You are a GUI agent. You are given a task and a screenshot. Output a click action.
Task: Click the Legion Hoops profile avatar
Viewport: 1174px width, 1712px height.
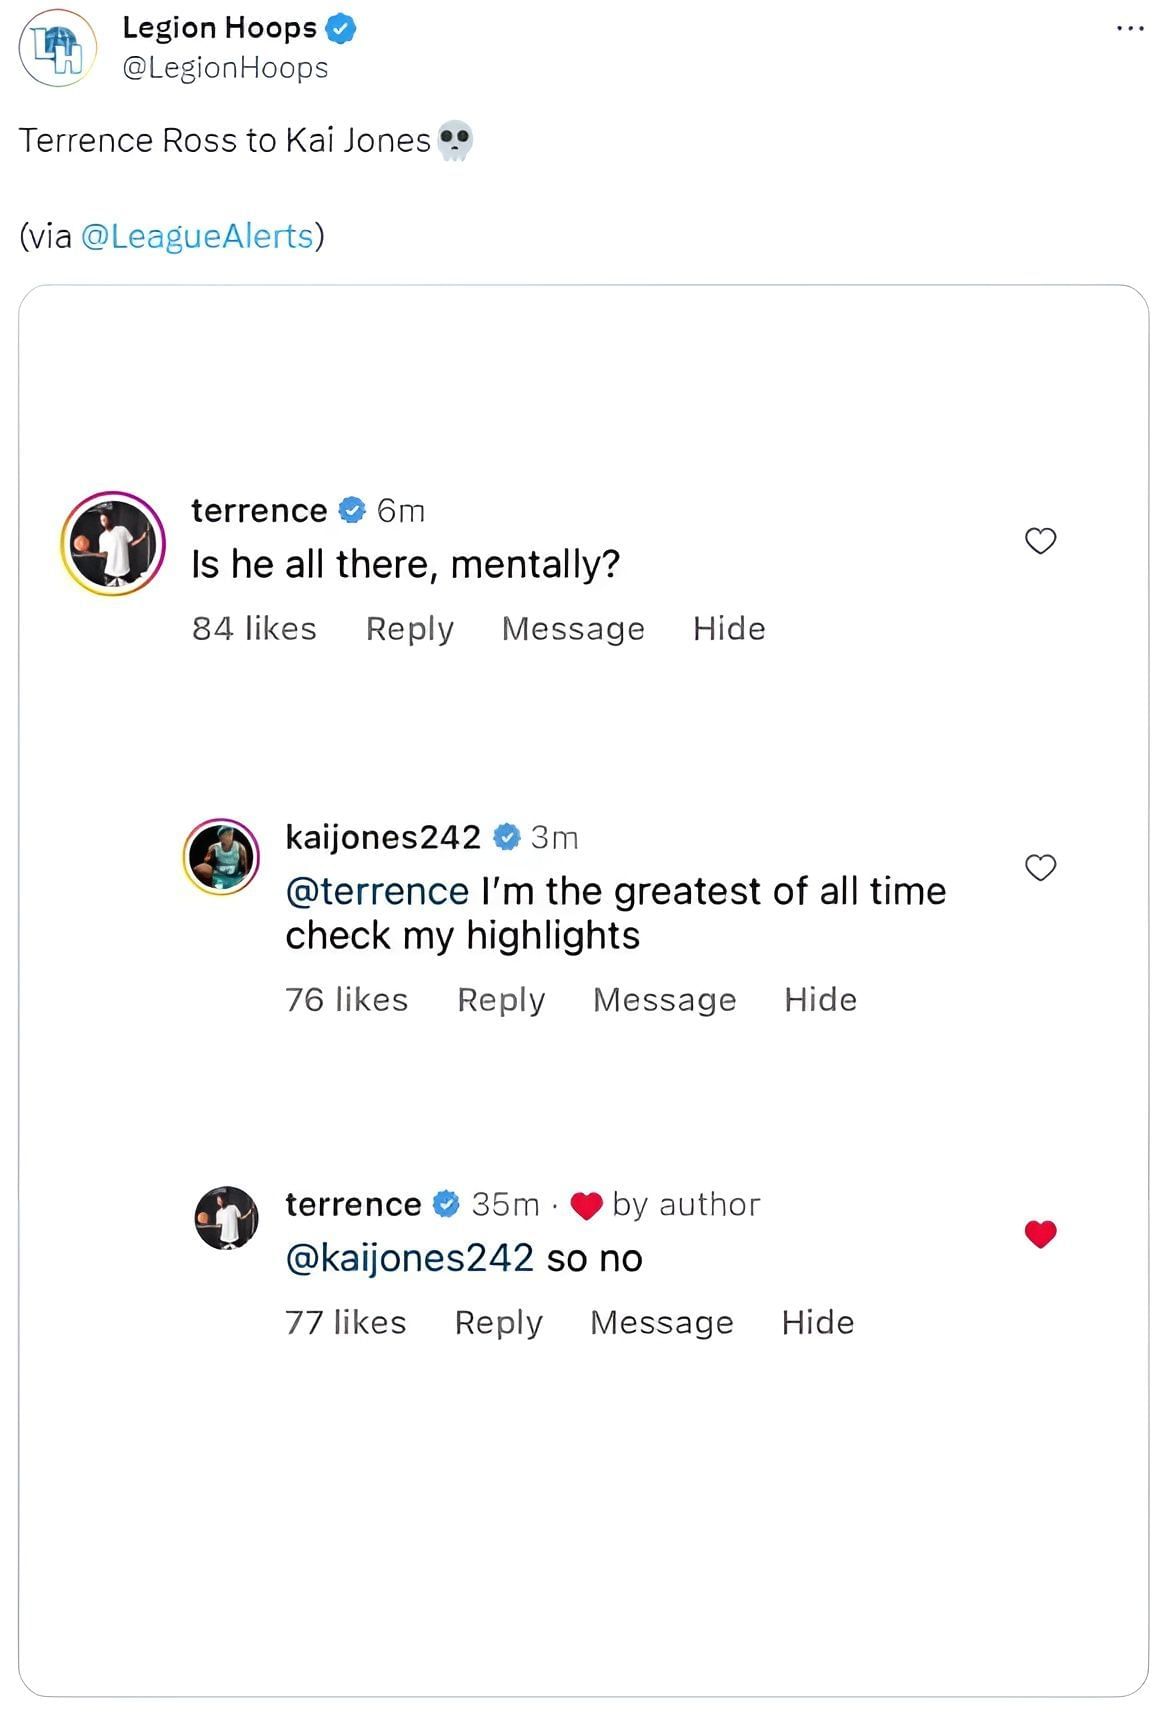[58, 47]
